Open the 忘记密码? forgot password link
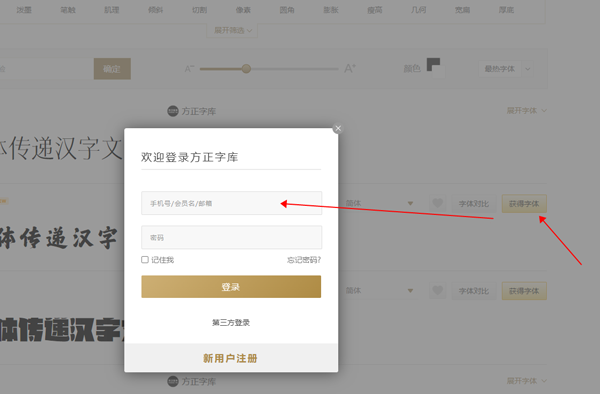This screenshot has width=600, height=394. 304,260
